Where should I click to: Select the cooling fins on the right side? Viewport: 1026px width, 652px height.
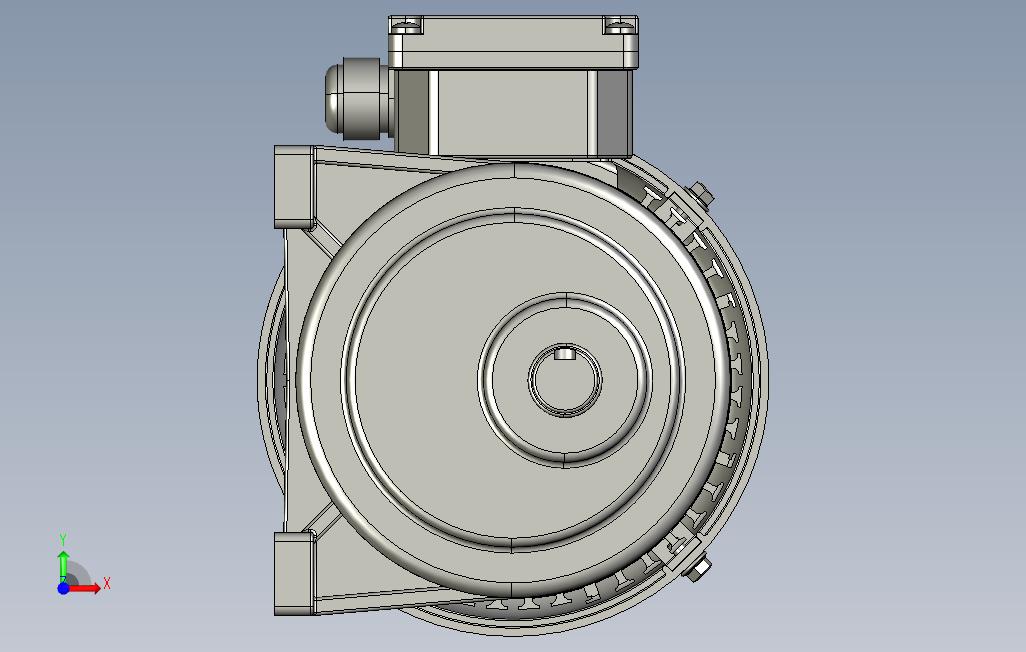736,380
